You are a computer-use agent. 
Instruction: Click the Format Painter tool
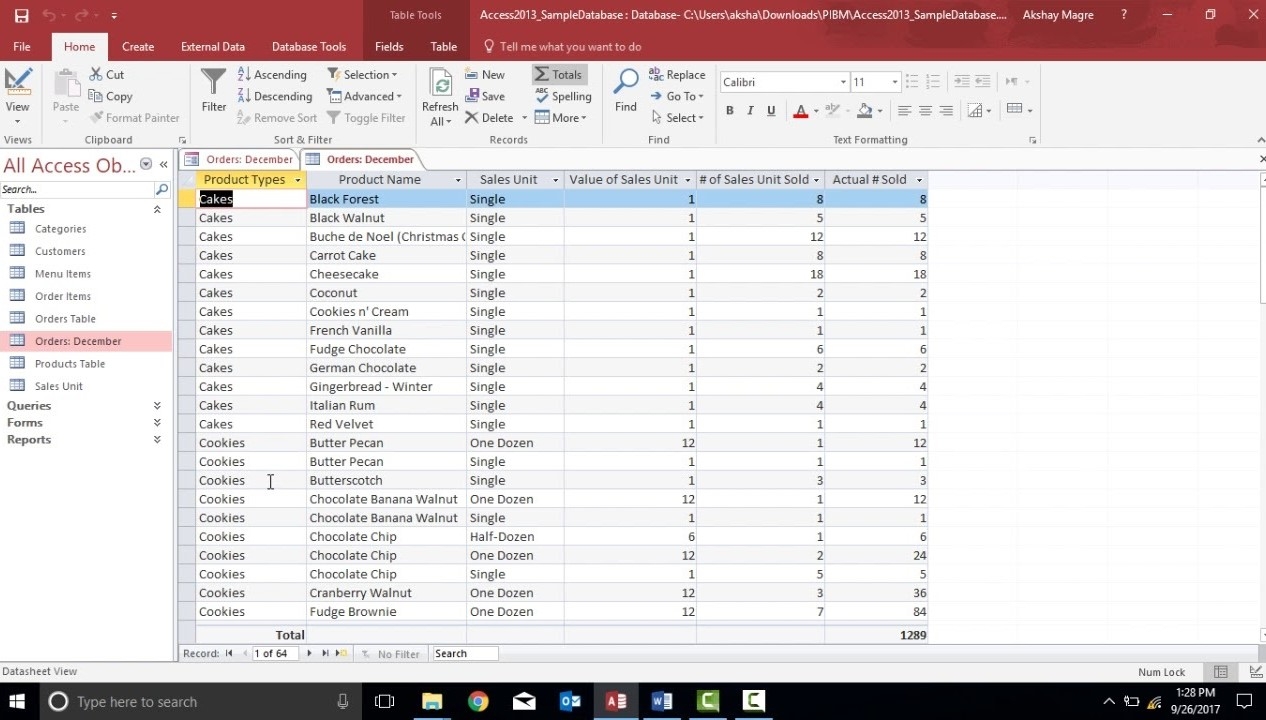click(x=134, y=118)
